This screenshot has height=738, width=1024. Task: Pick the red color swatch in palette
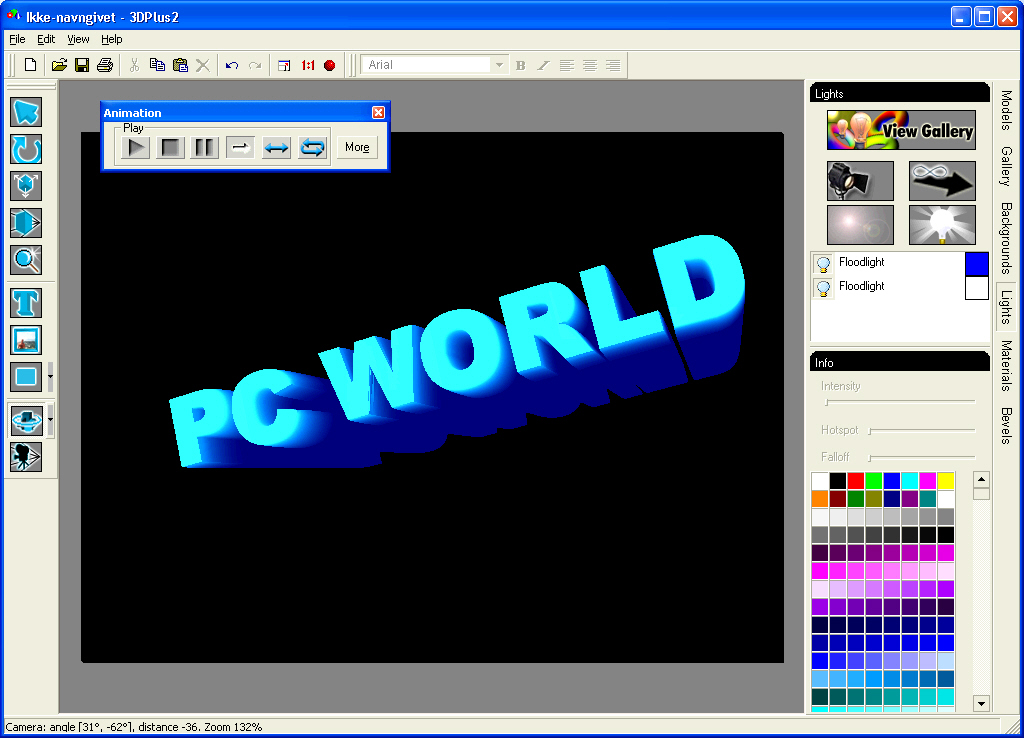tap(855, 481)
